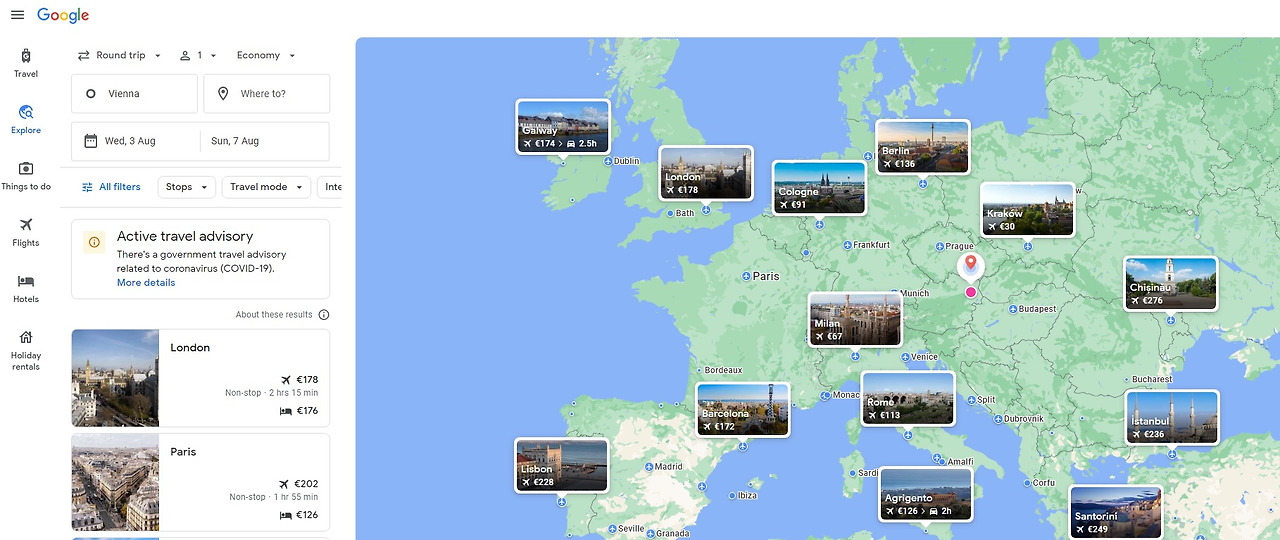Open the Things to do tab
1280x540 pixels.
click(26, 176)
